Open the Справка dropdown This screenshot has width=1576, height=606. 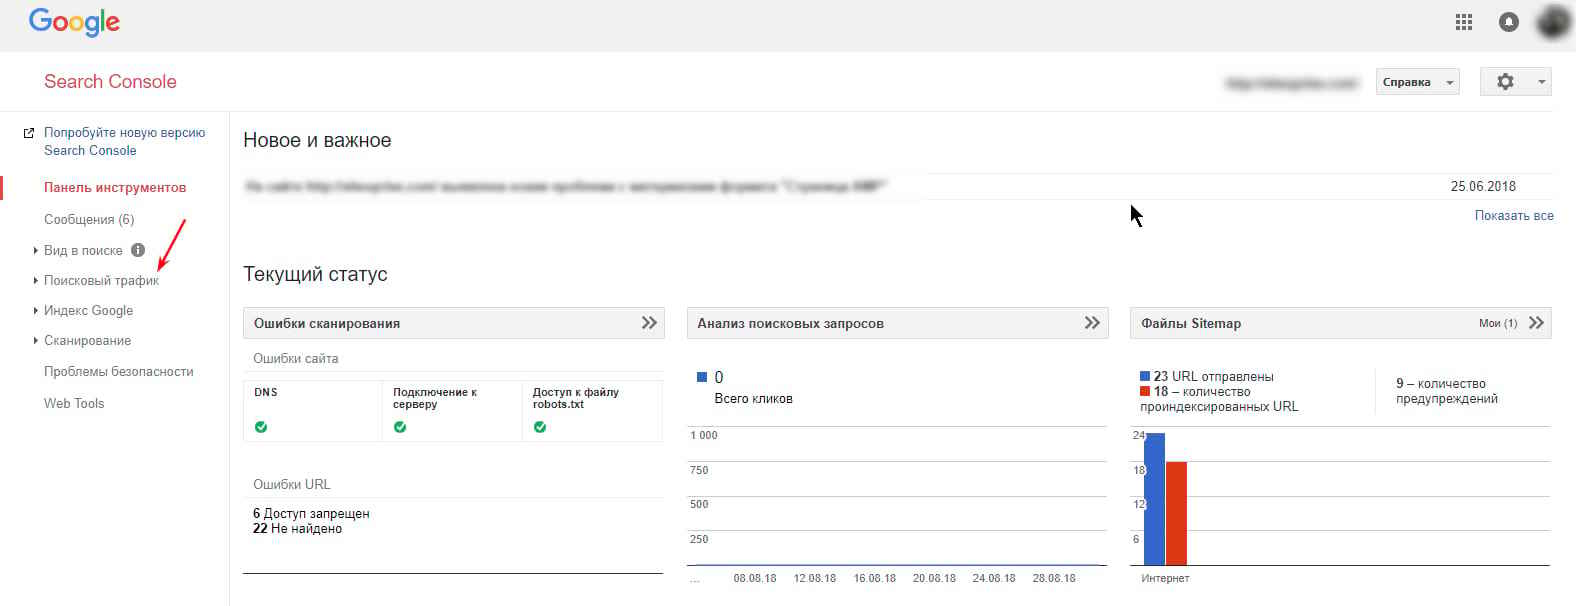(1418, 82)
